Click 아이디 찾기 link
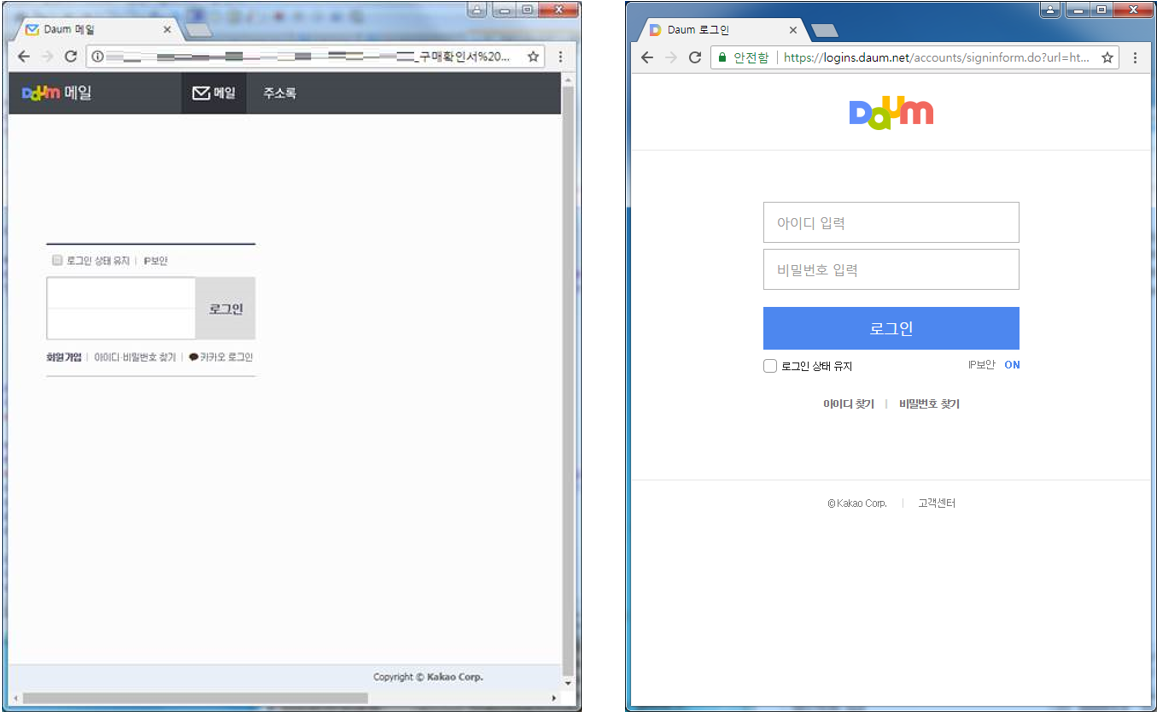The width and height of the screenshot is (1160, 714). 848,403
